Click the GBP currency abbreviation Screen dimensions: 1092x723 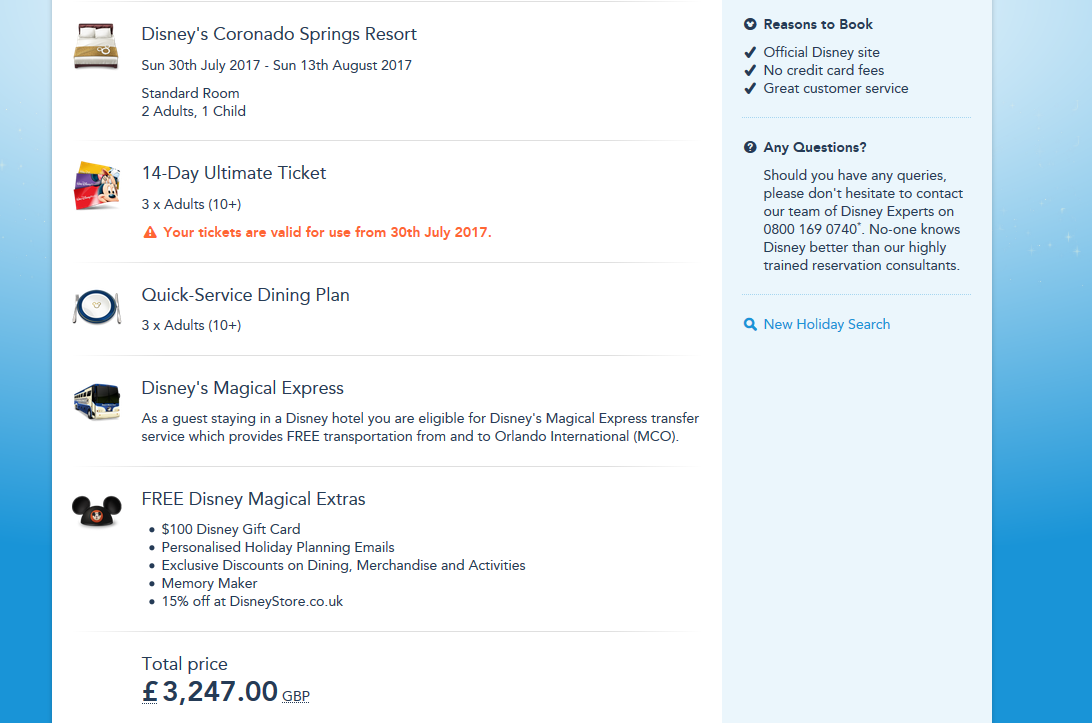click(x=295, y=696)
